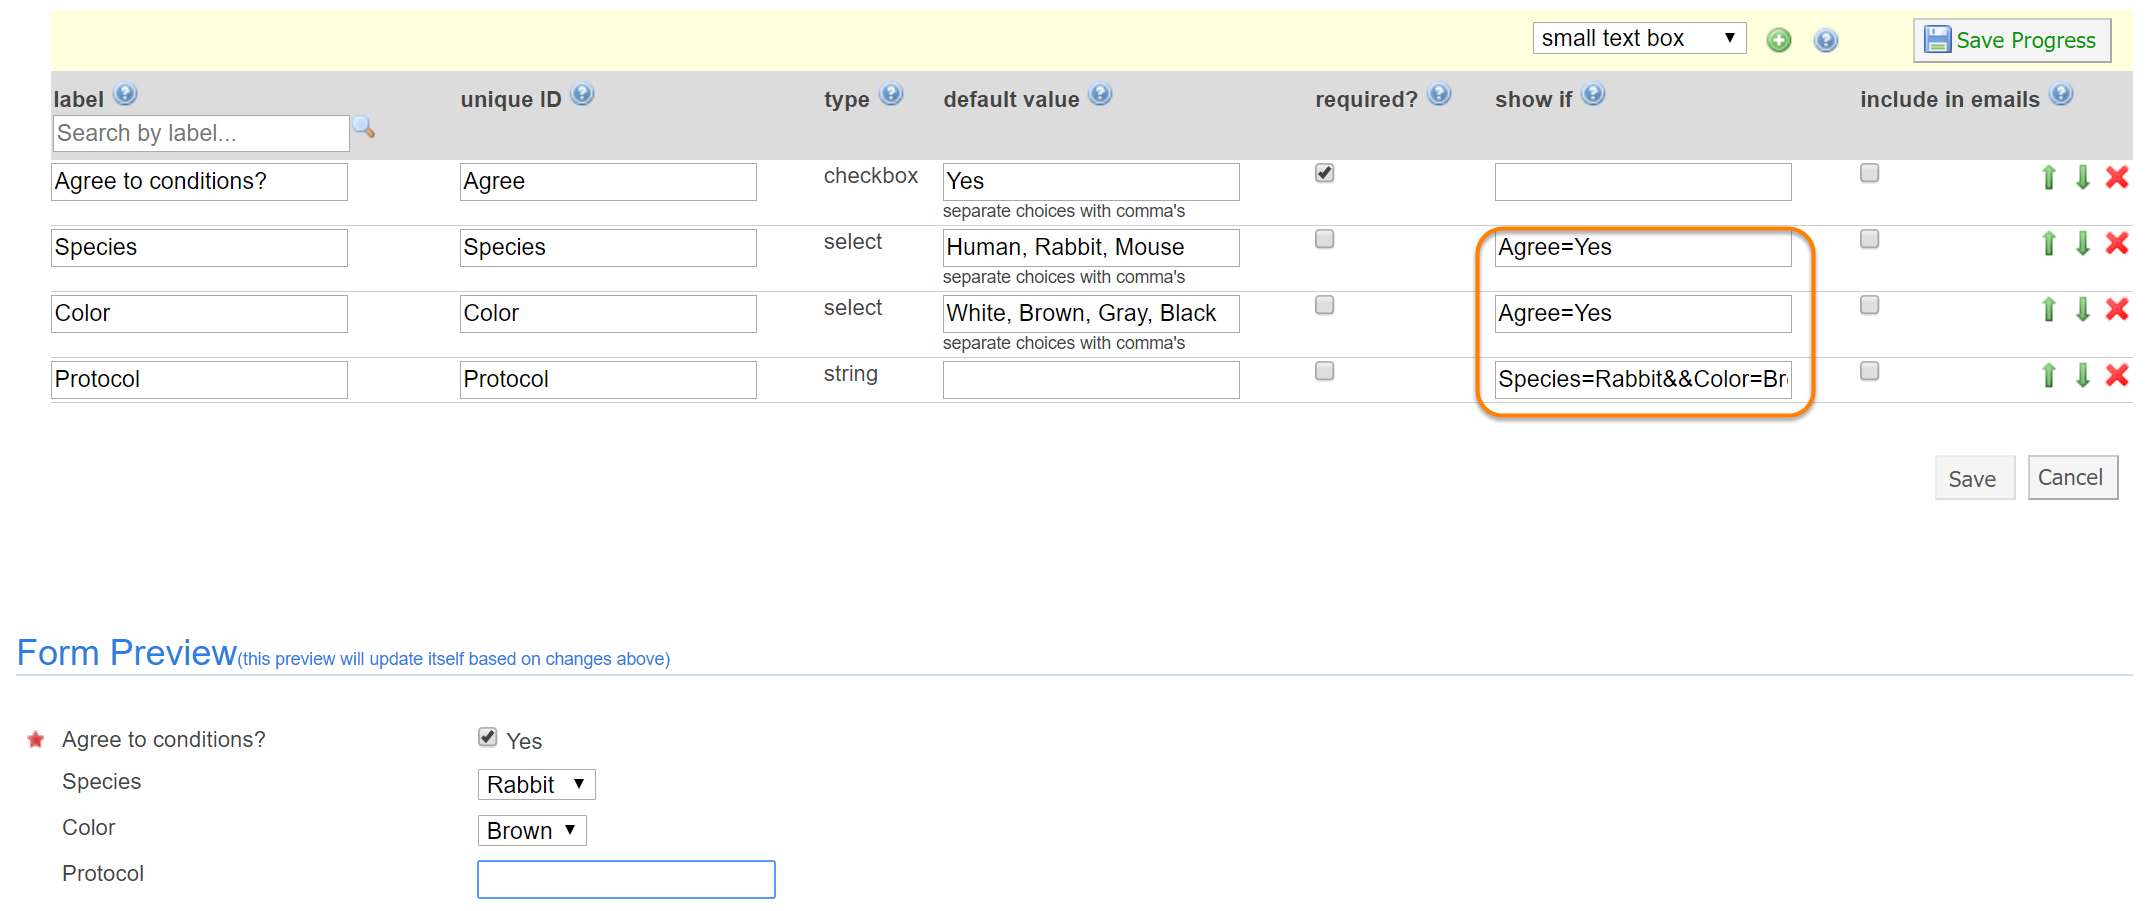Toggle include in emails for Protocol row
Screen dimensions: 2147x911
pyautogui.click(x=1869, y=371)
